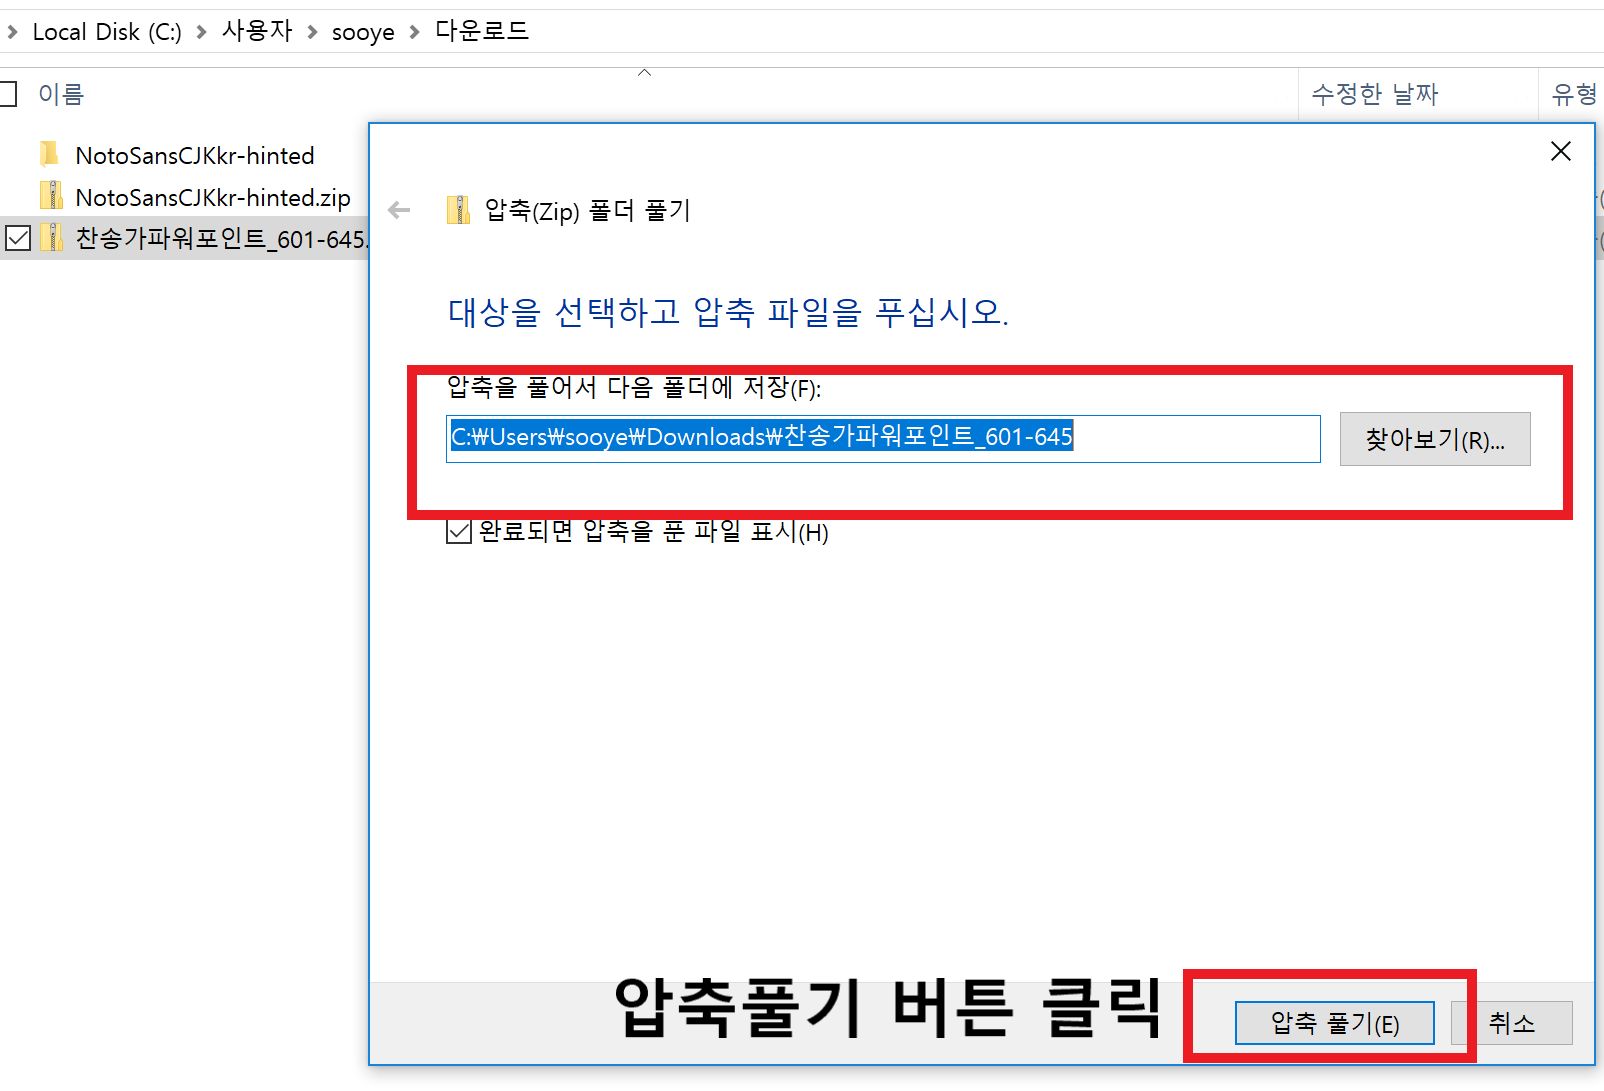Viewport: 1604px width, 1091px height.
Task: Click the 취소 cancel button
Action: (x=1511, y=1023)
